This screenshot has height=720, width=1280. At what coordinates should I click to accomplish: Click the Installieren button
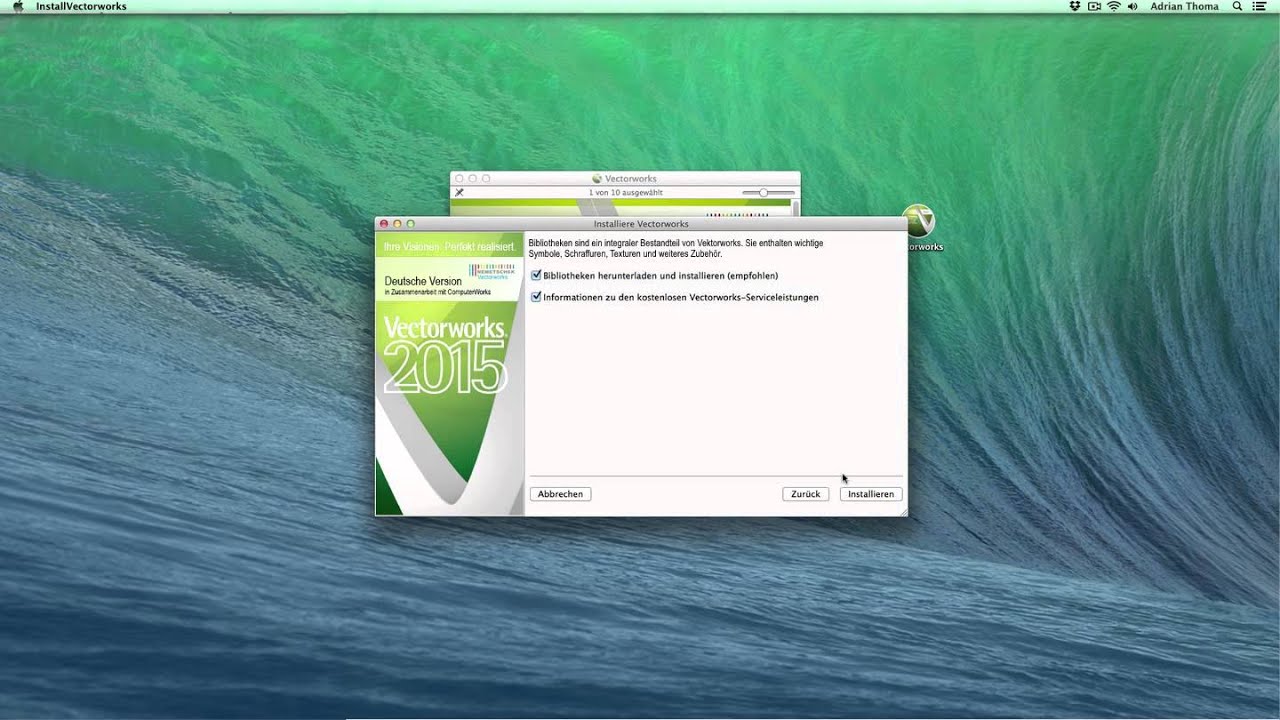tap(871, 494)
